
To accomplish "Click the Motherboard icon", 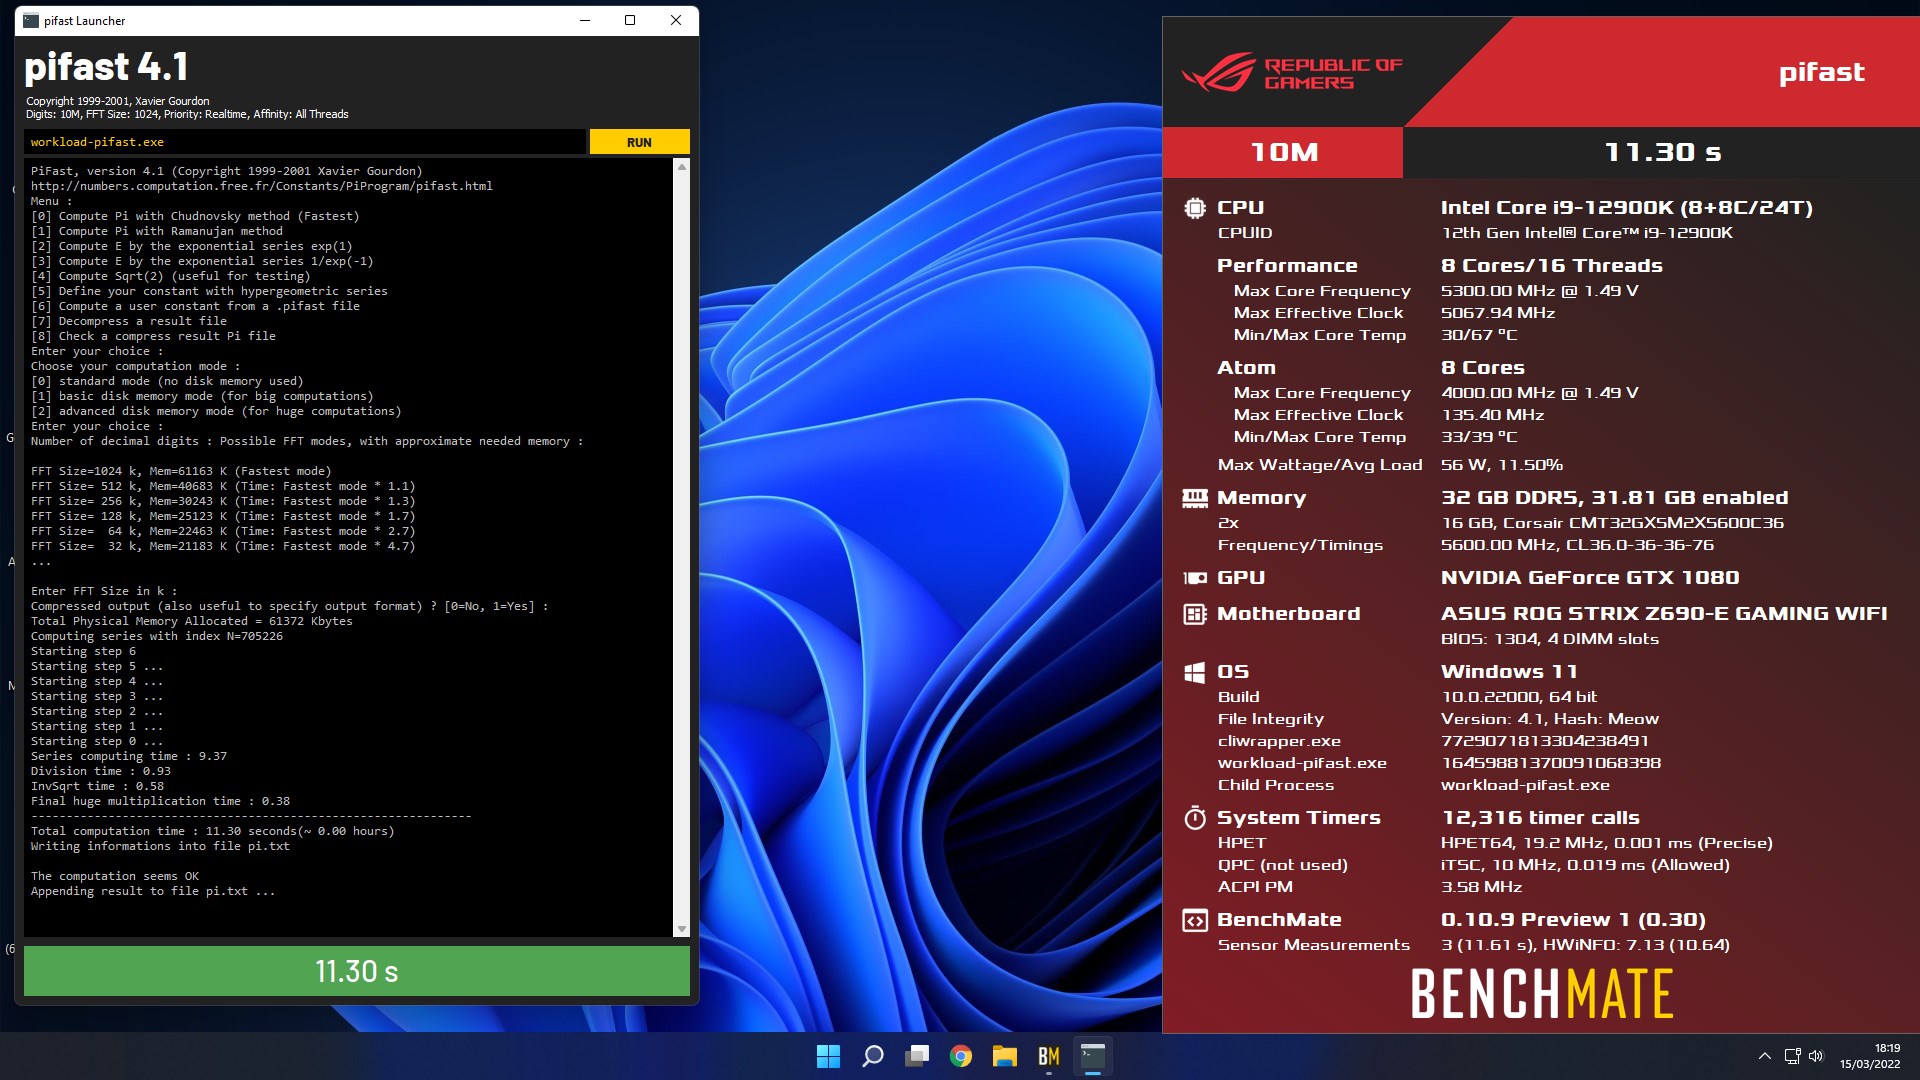I will click(1194, 614).
